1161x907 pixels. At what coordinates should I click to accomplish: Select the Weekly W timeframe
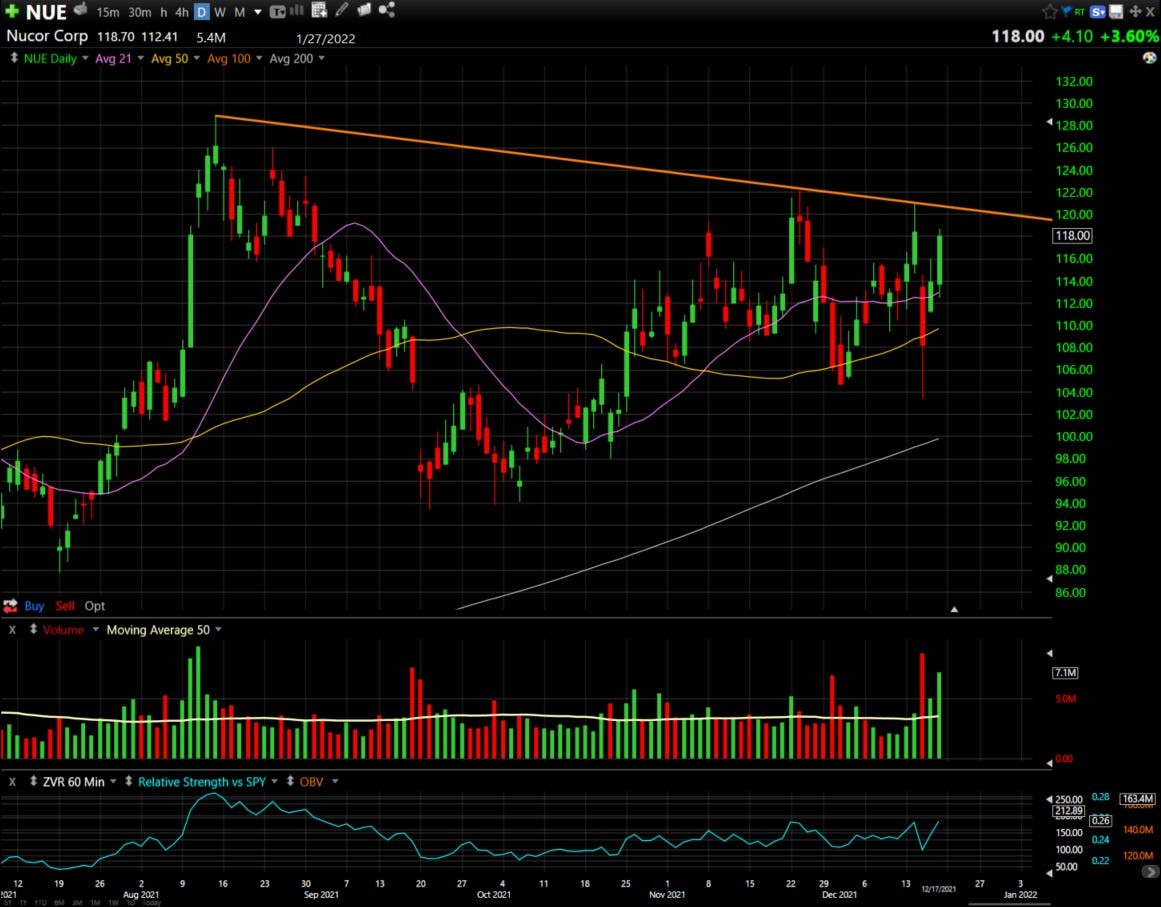click(x=220, y=12)
